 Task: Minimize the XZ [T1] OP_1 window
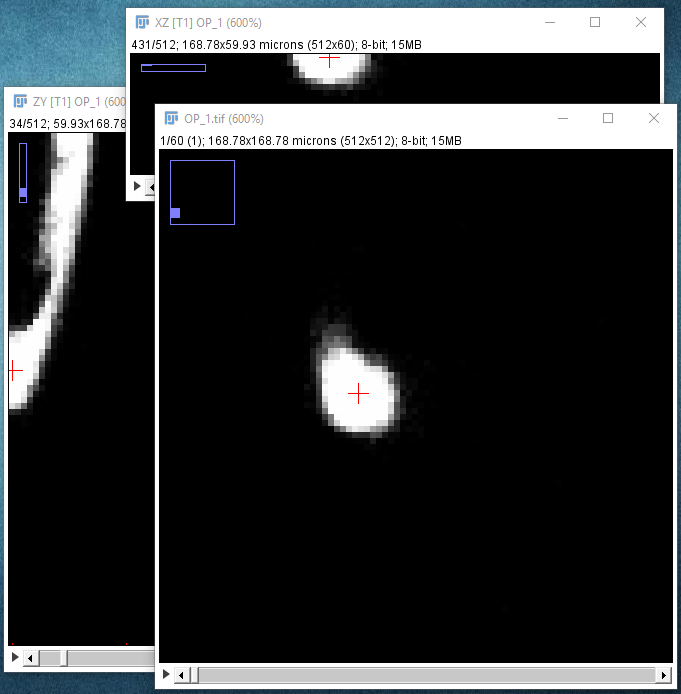(x=550, y=22)
